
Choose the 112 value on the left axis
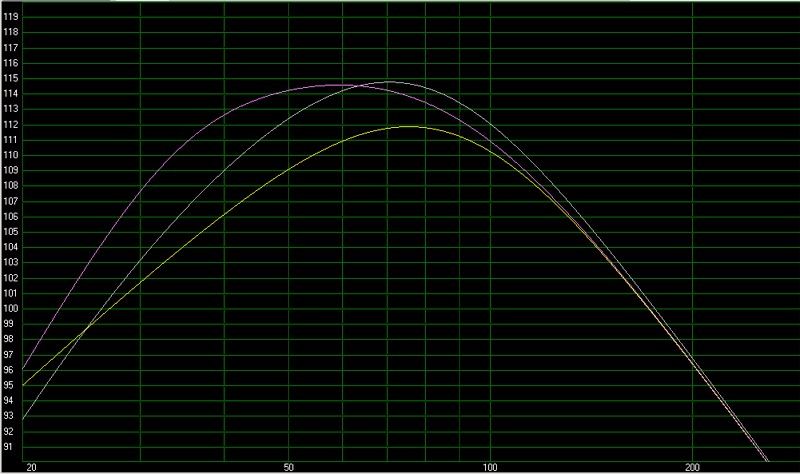pyautogui.click(x=11, y=125)
